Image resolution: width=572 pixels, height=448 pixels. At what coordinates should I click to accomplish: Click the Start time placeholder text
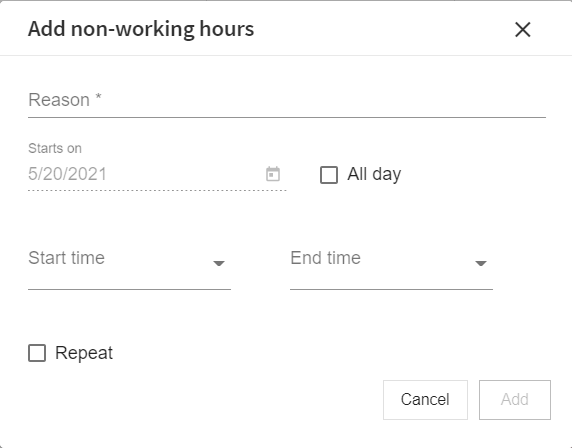point(66,258)
